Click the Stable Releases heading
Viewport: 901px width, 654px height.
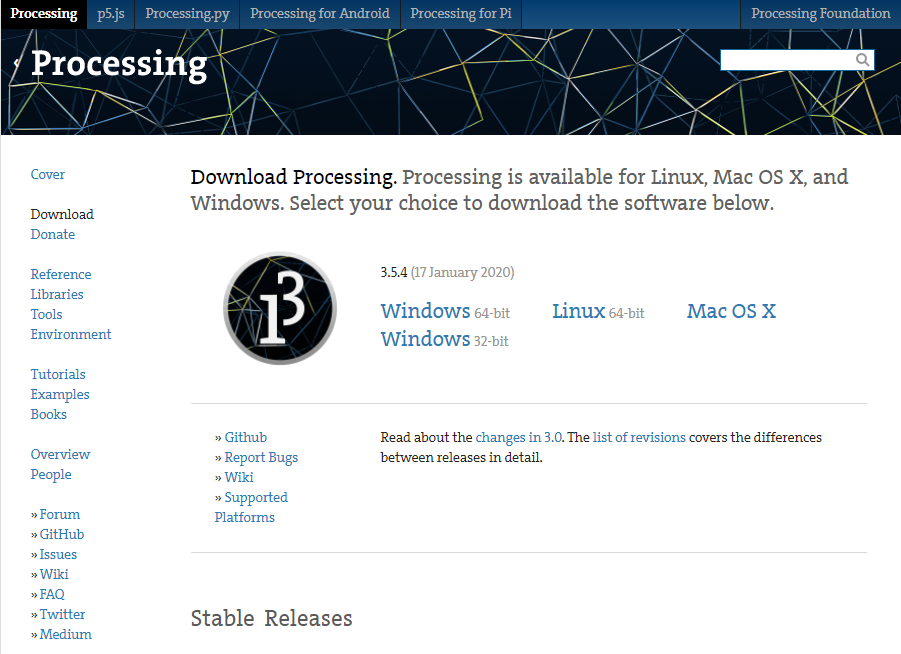(271, 618)
